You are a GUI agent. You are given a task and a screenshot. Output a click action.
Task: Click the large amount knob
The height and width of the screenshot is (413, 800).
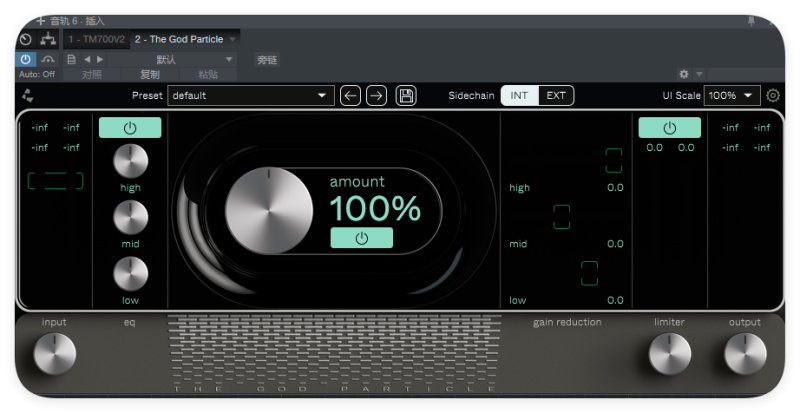pyautogui.click(x=269, y=211)
